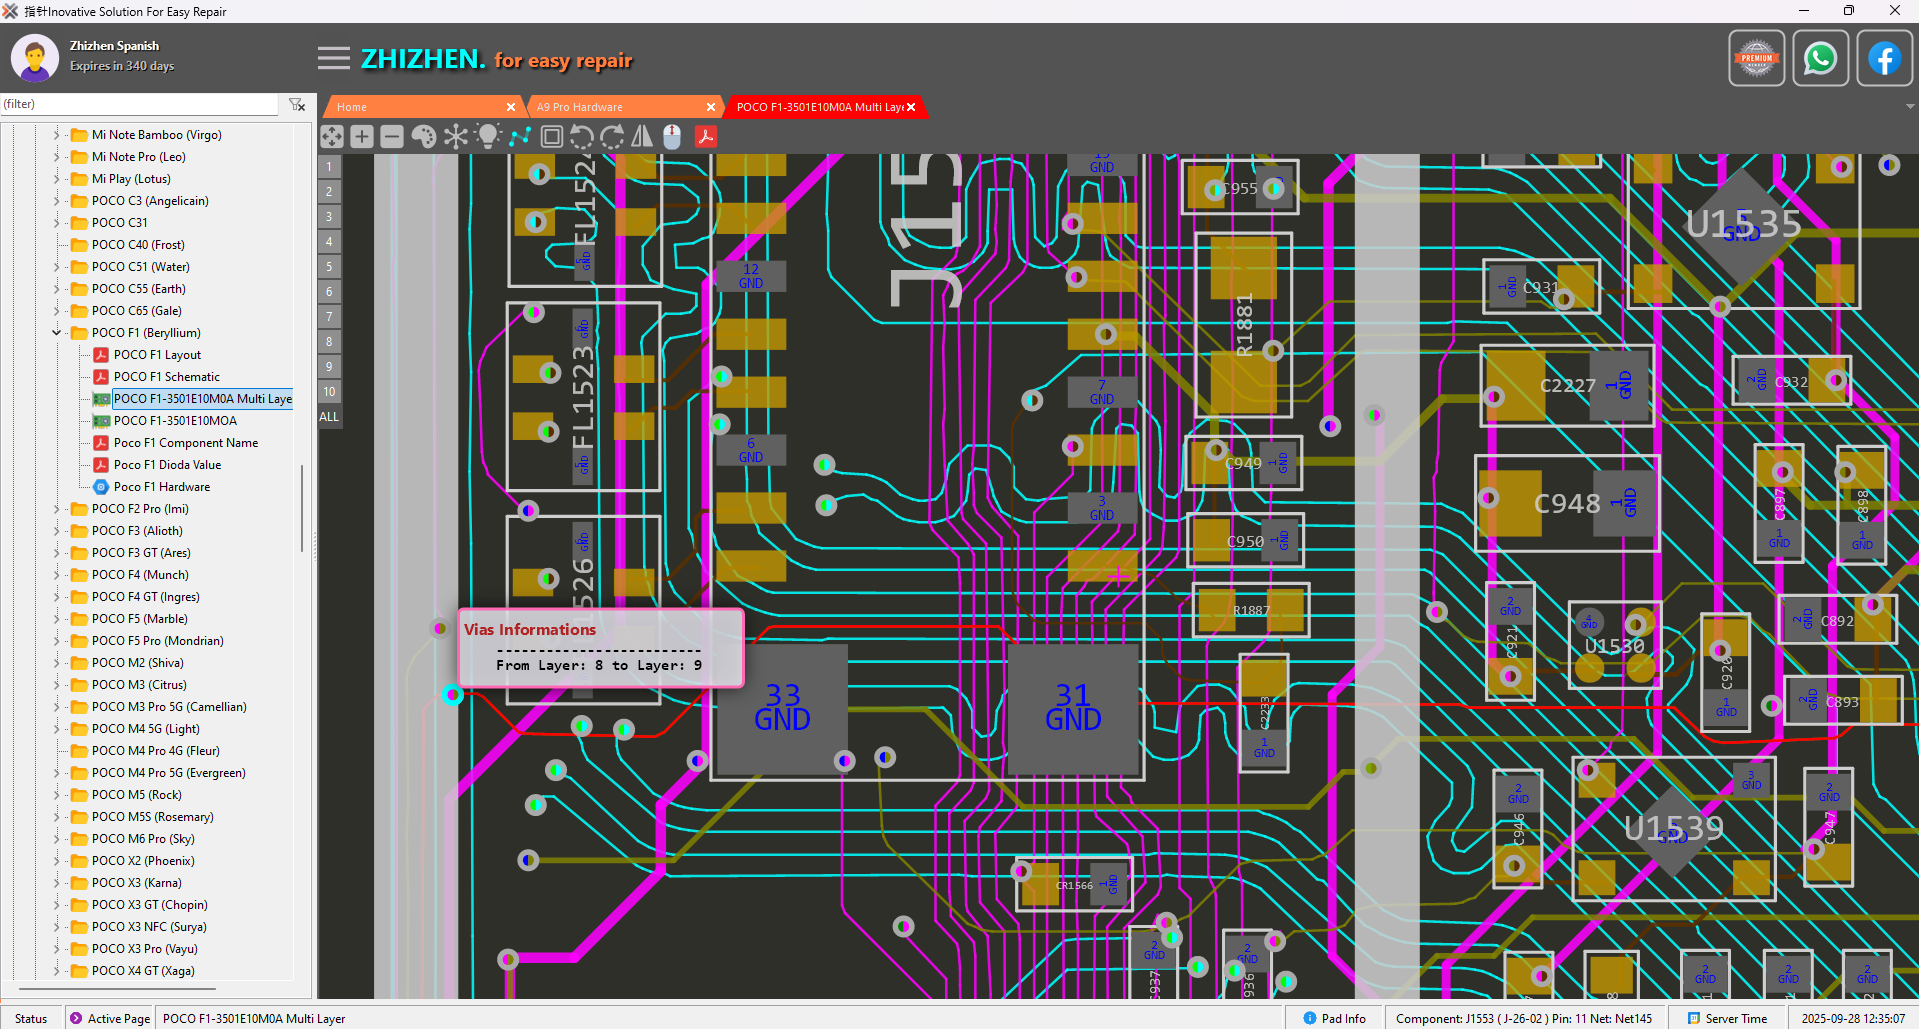
Task: Click the square board outline tool
Action: click(551, 136)
